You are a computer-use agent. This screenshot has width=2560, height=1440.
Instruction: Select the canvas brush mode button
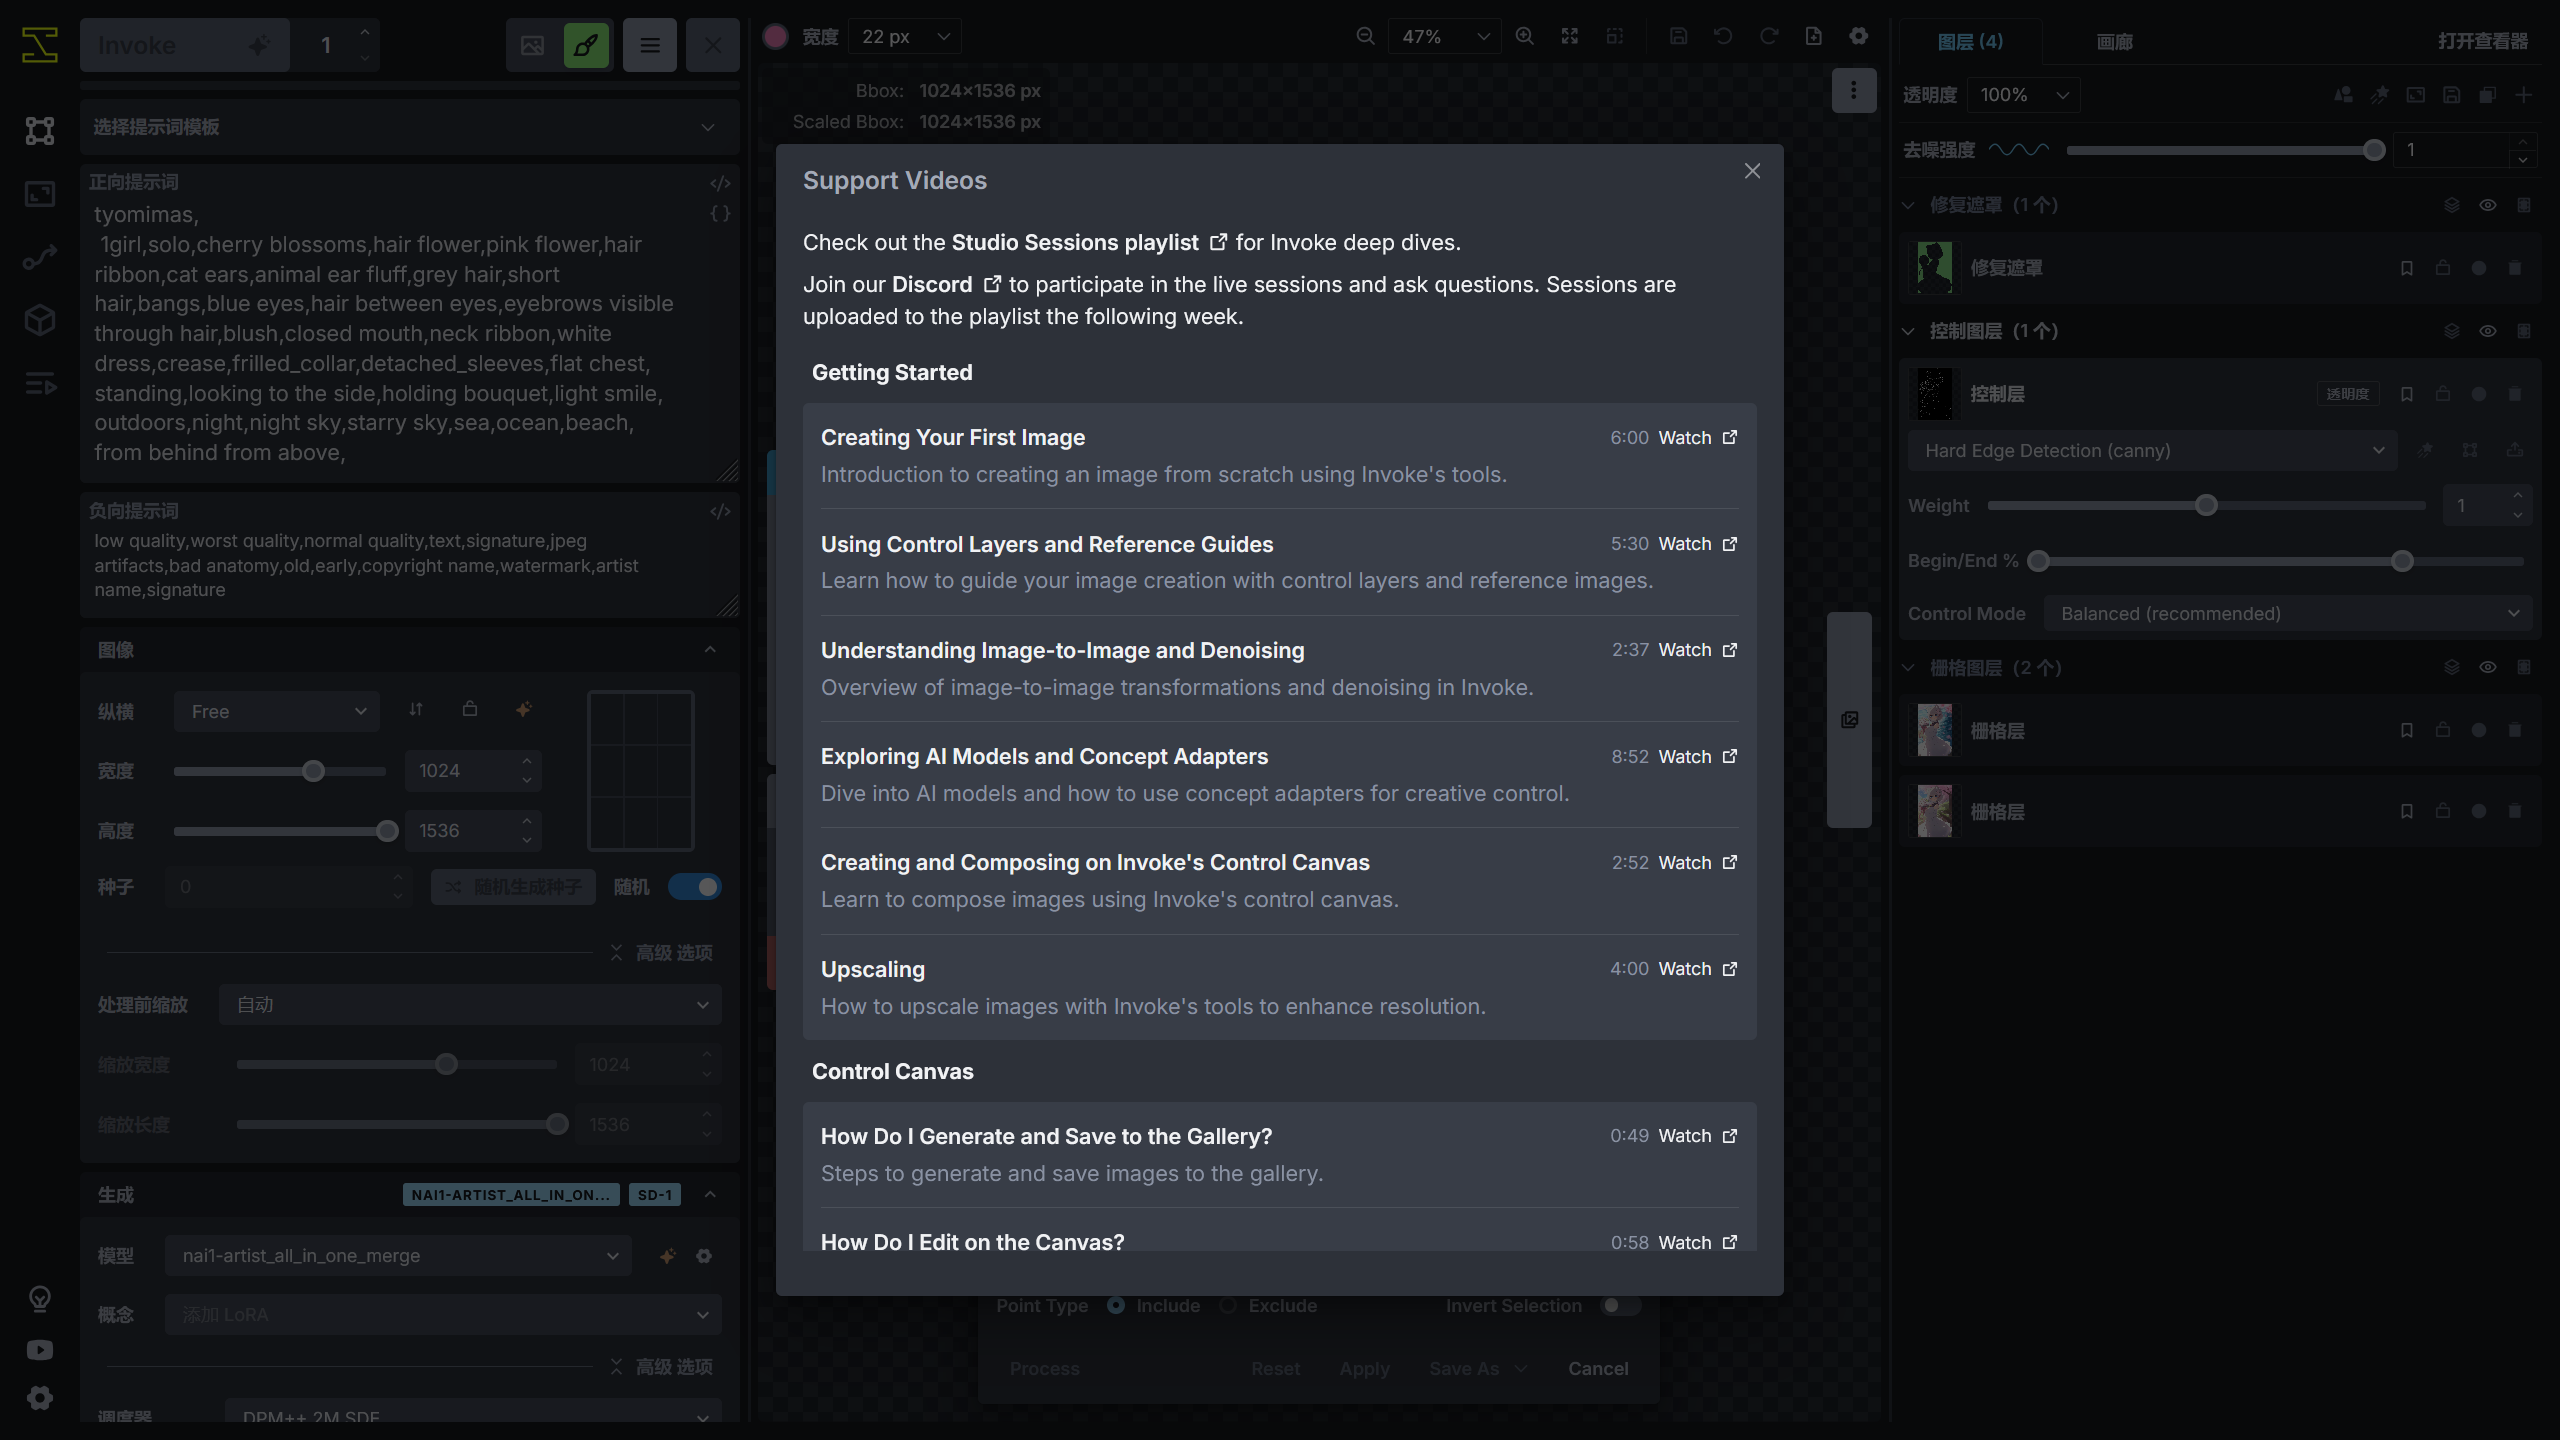click(x=586, y=45)
